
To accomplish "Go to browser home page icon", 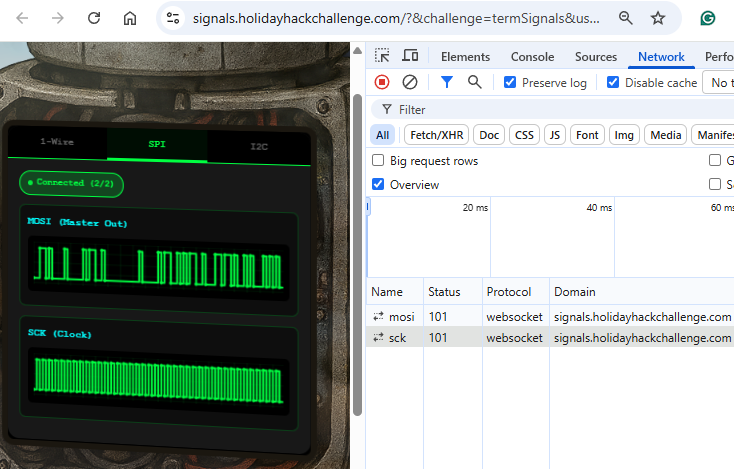I will (x=130, y=18).
